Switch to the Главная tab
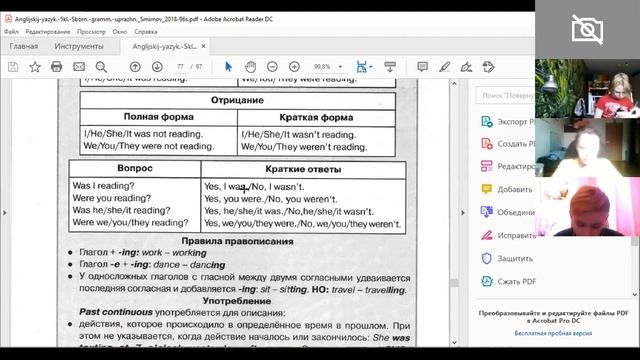This screenshot has height=360, width=640. [24, 46]
